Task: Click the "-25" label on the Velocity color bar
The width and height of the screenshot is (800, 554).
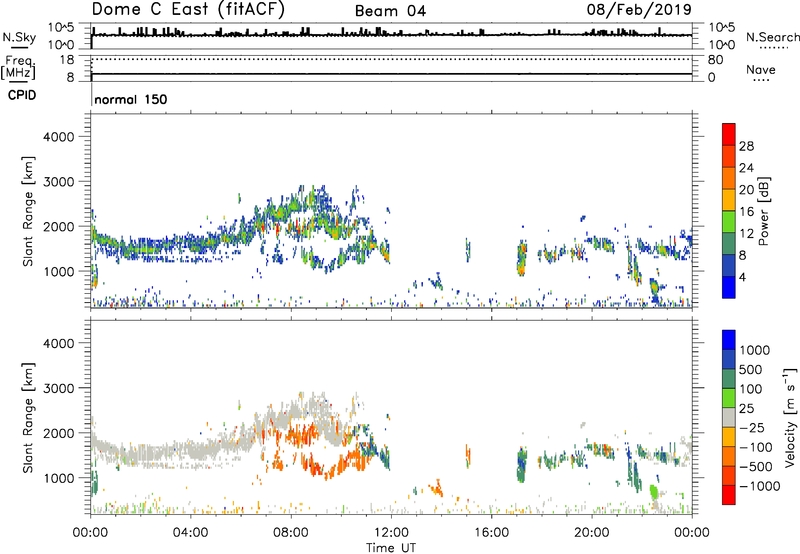Action: (751, 428)
